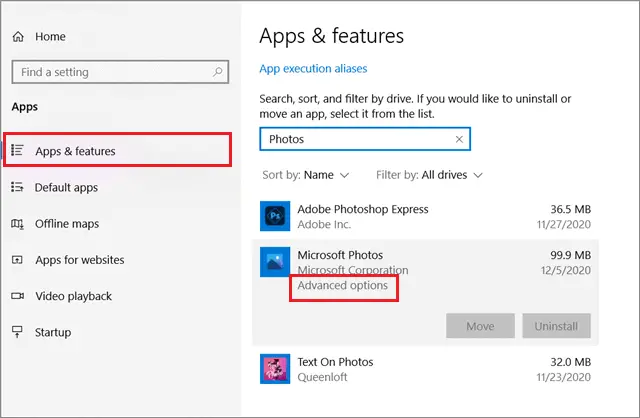This screenshot has width=640, height=418.
Task: Click the Startup icon in sidebar
Action: (x=17, y=332)
